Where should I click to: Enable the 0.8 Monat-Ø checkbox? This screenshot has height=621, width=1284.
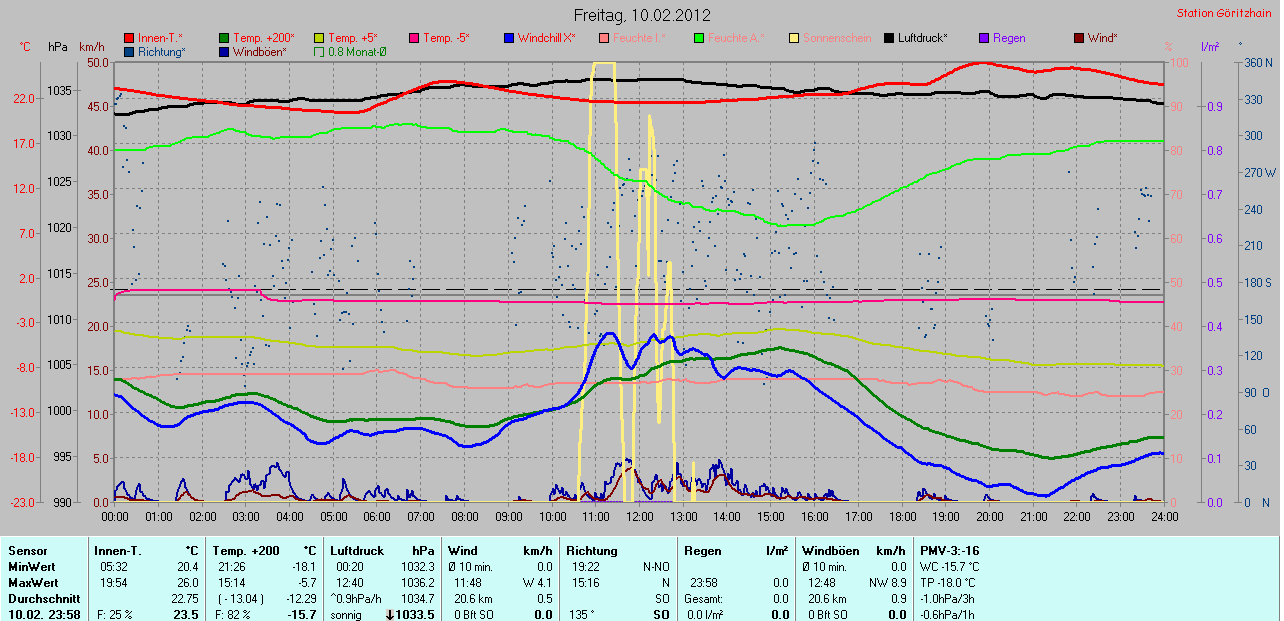(319, 52)
